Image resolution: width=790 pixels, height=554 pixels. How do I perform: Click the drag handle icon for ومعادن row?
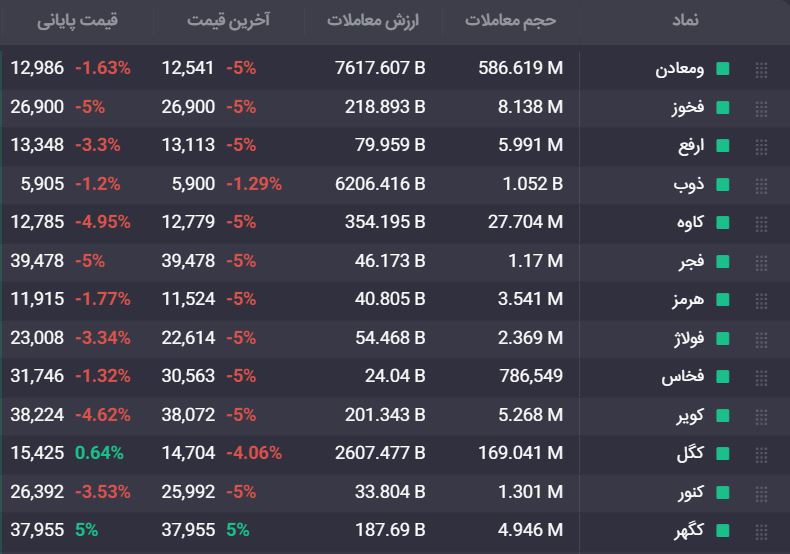click(761, 70)
